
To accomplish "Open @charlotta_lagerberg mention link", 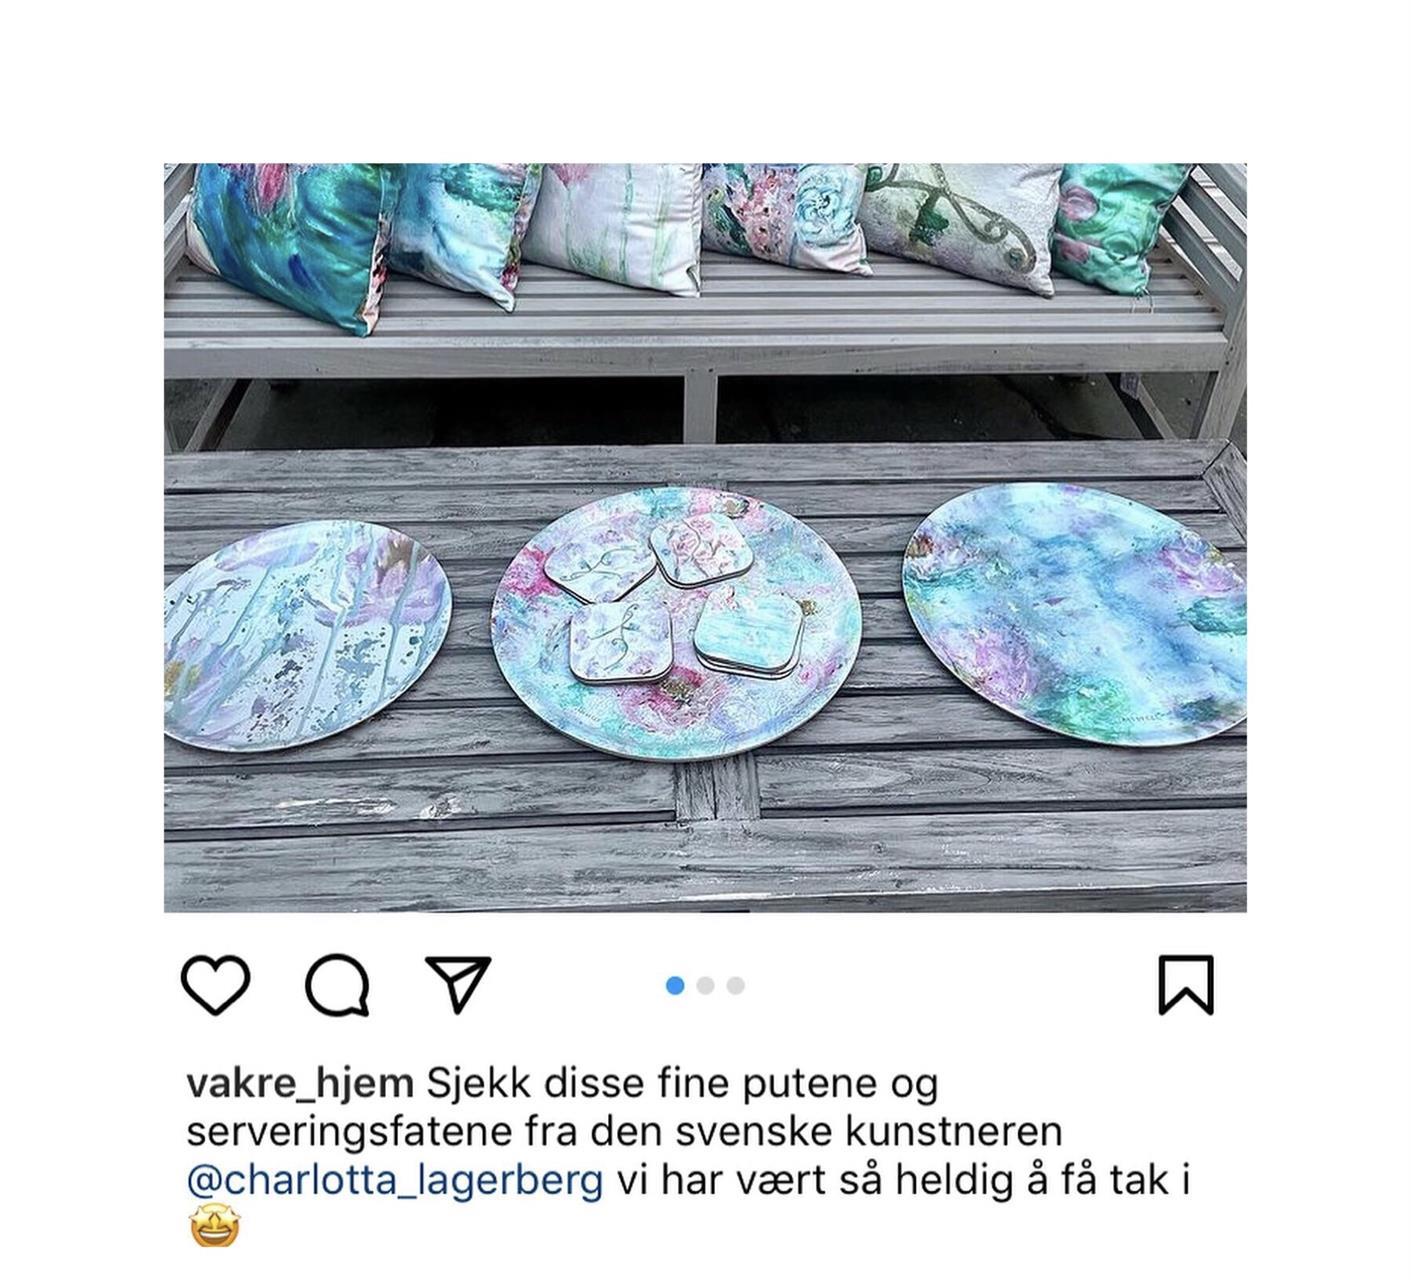I will (x=395, y=1181).
